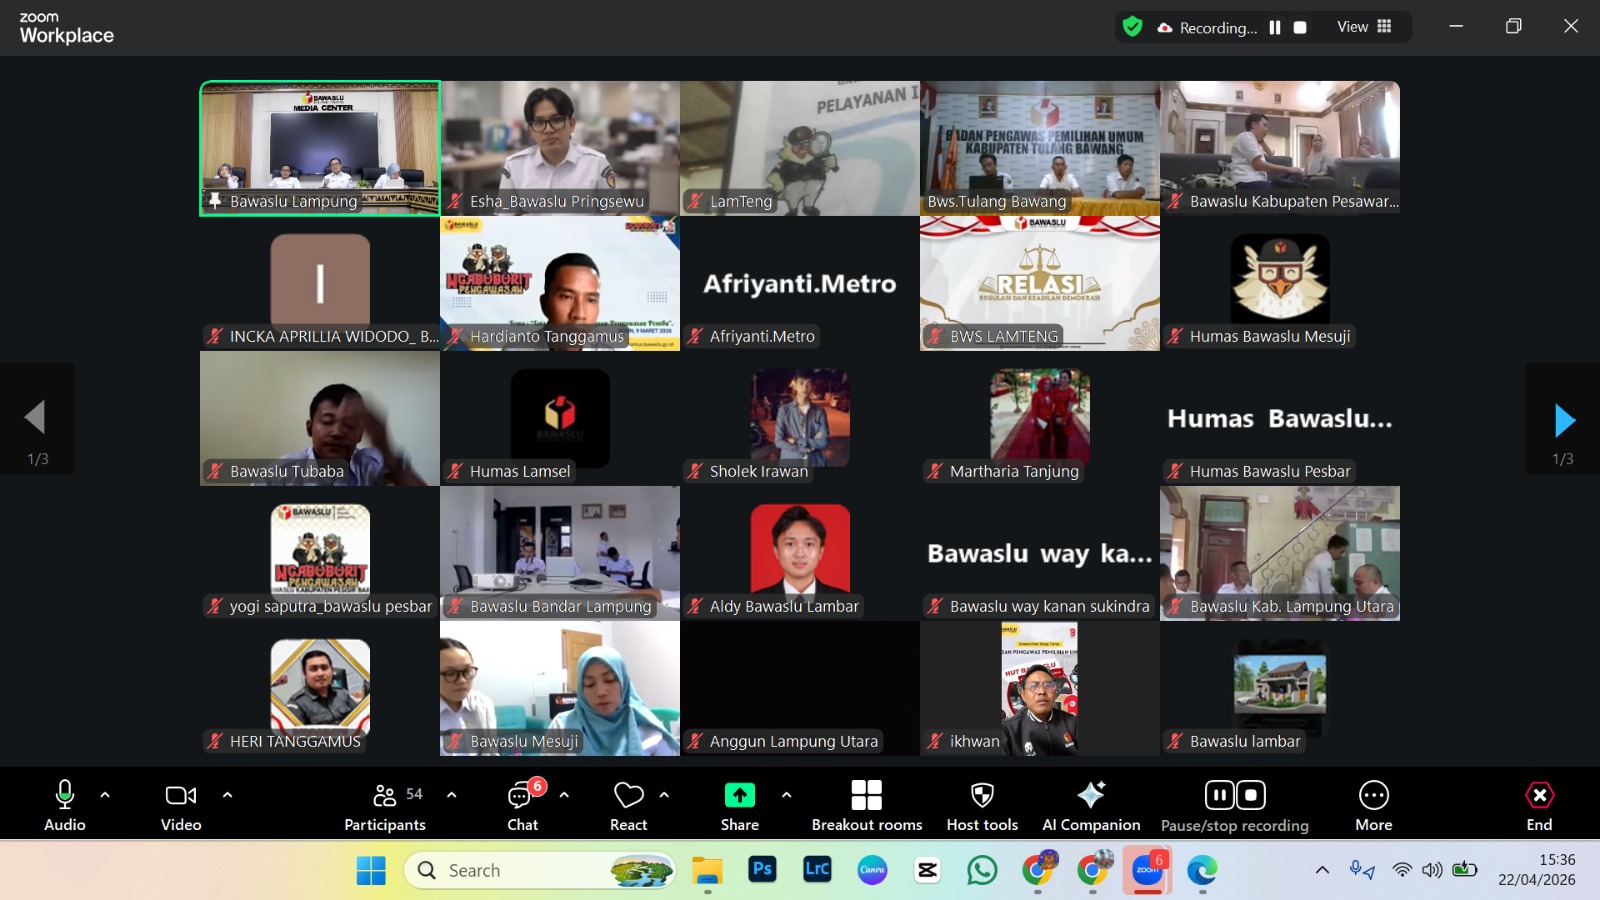Screen dimensions: 1600x900
Task: Mute the microphone with the Audio button
Action: coord(65,805)
